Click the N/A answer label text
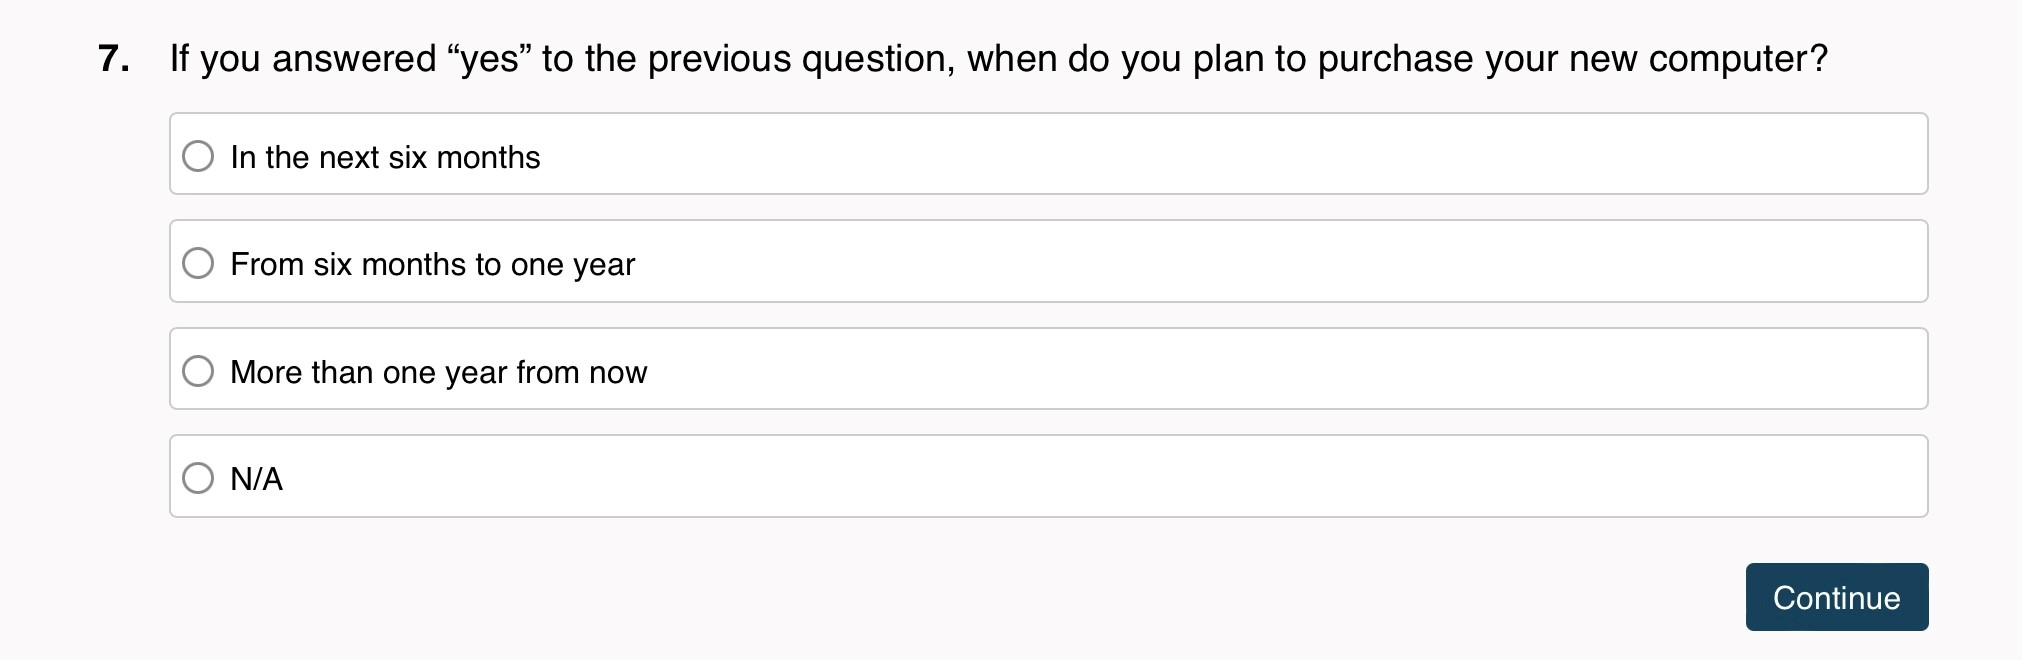Screen dimensions: 2022x660 pos(256,479)
